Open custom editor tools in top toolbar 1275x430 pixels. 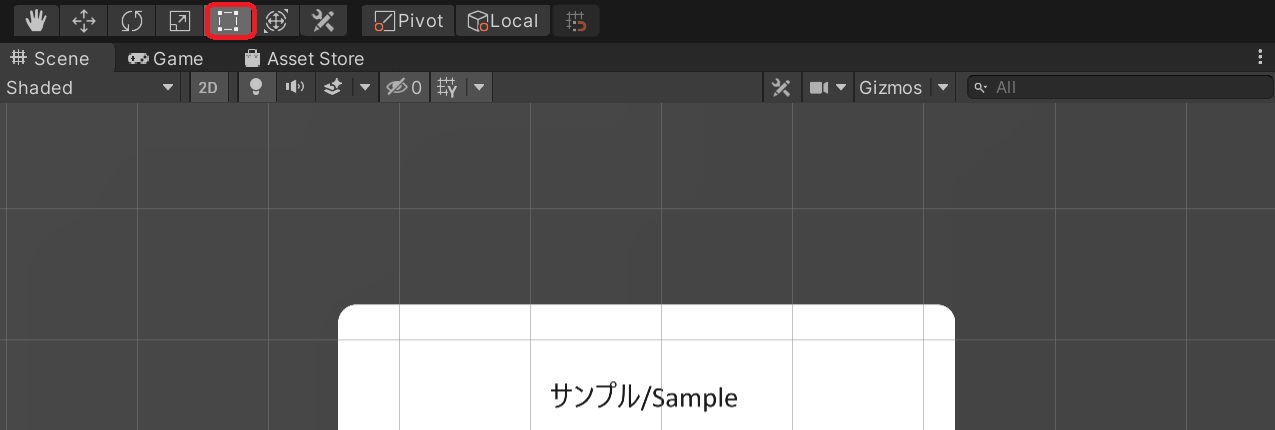pyautogui.click(x=323, y=20)
